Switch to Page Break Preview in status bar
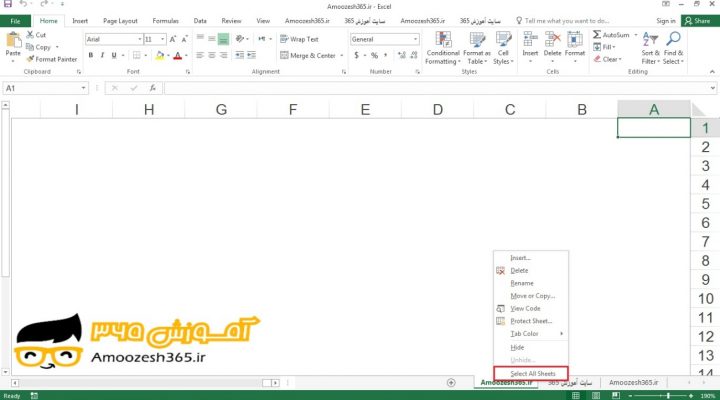 pyautogui.click(x=616, y=395)
